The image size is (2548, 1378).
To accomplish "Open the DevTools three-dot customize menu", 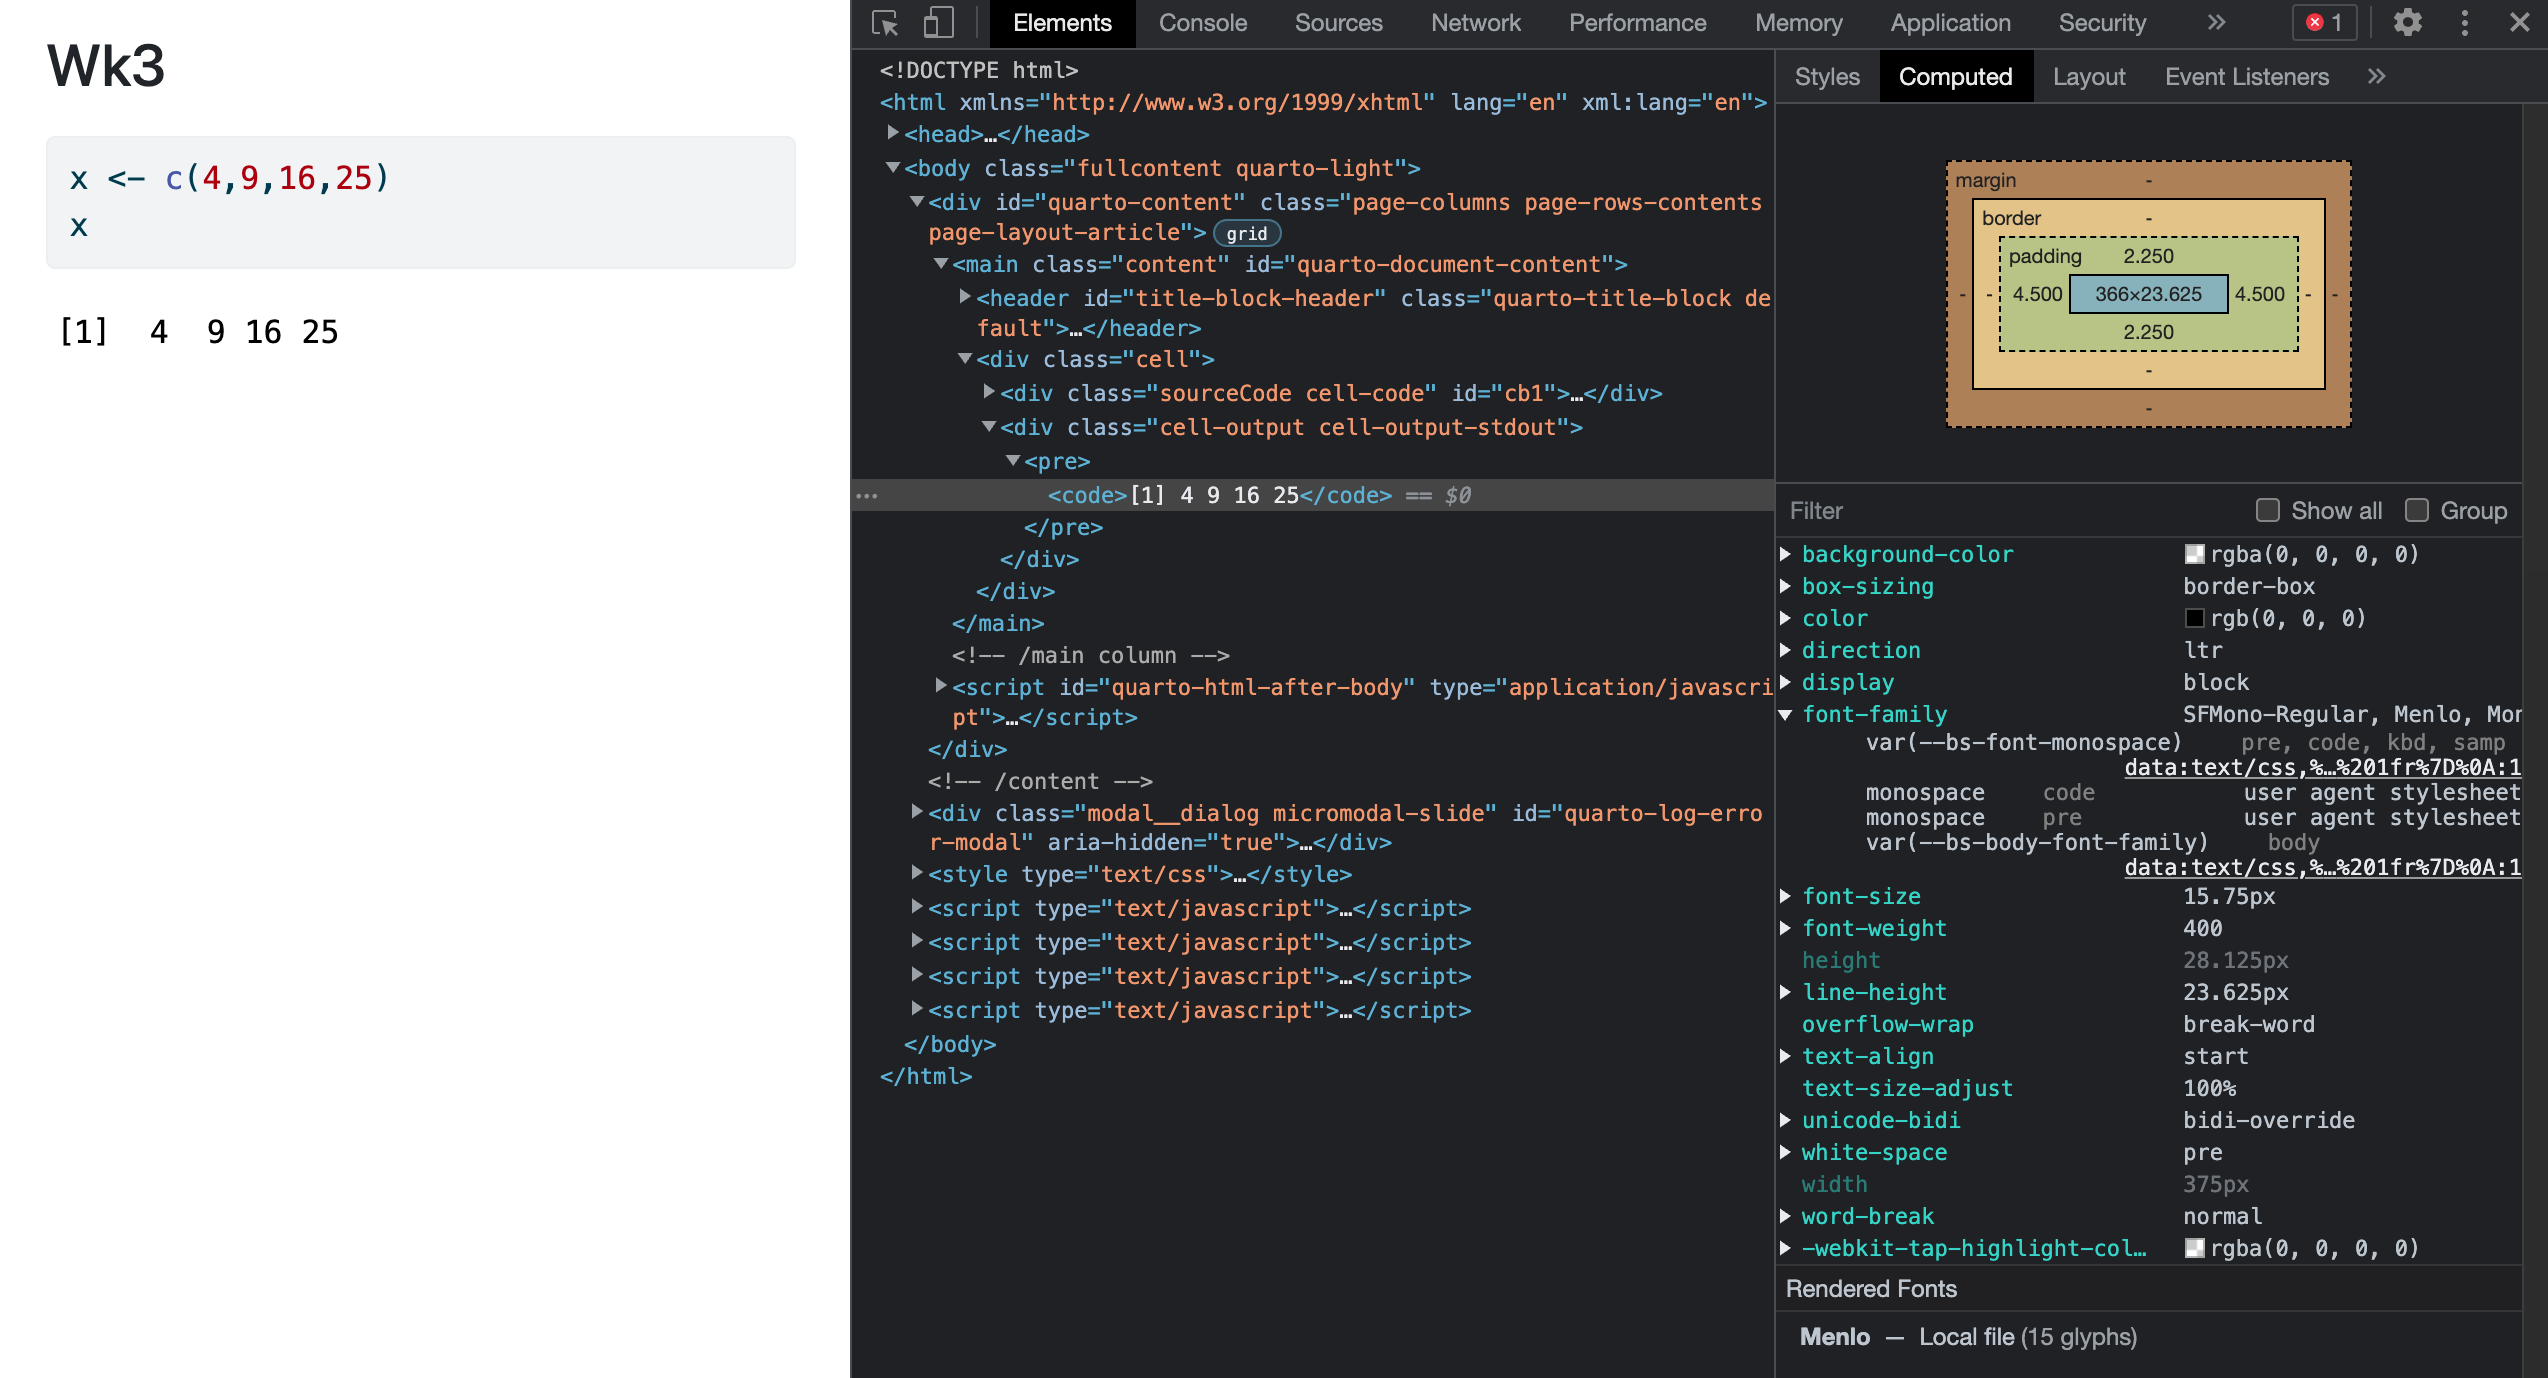I will click(2465, 23).
